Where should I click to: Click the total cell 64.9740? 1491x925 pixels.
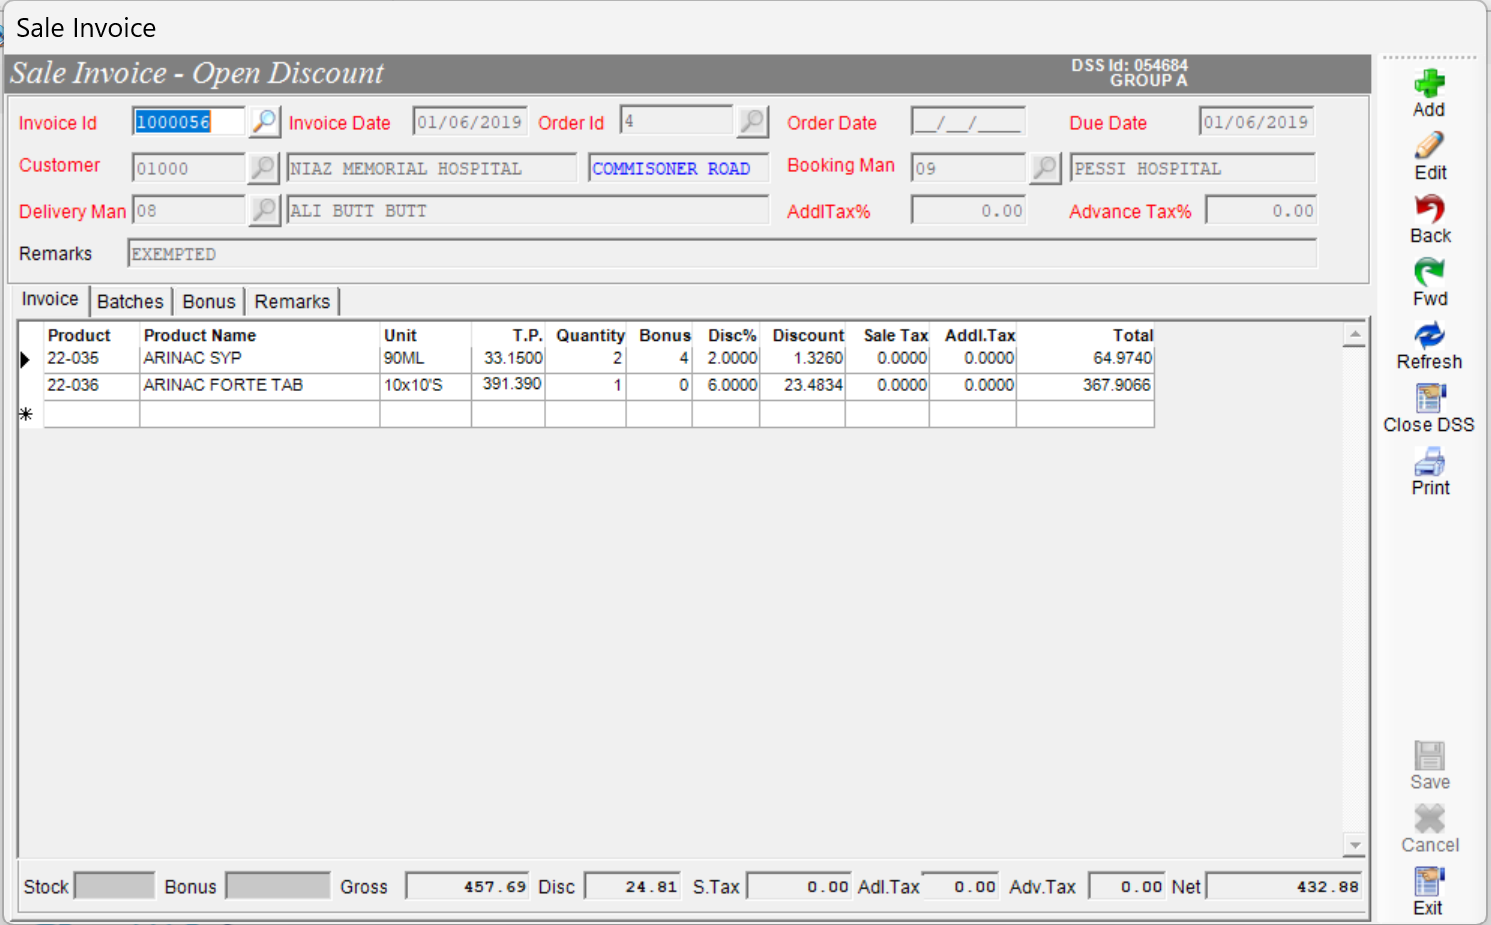pyautogui.click(x=1085, y=358)
